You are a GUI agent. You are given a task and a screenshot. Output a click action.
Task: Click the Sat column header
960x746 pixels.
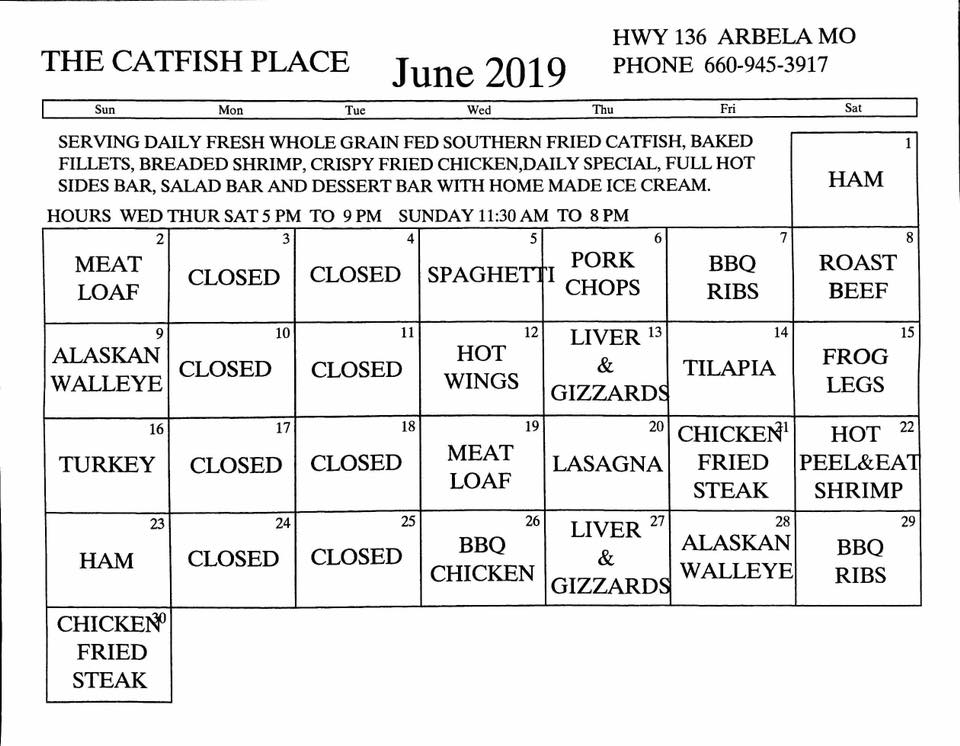pyautogui.click(x=853, y=108)
